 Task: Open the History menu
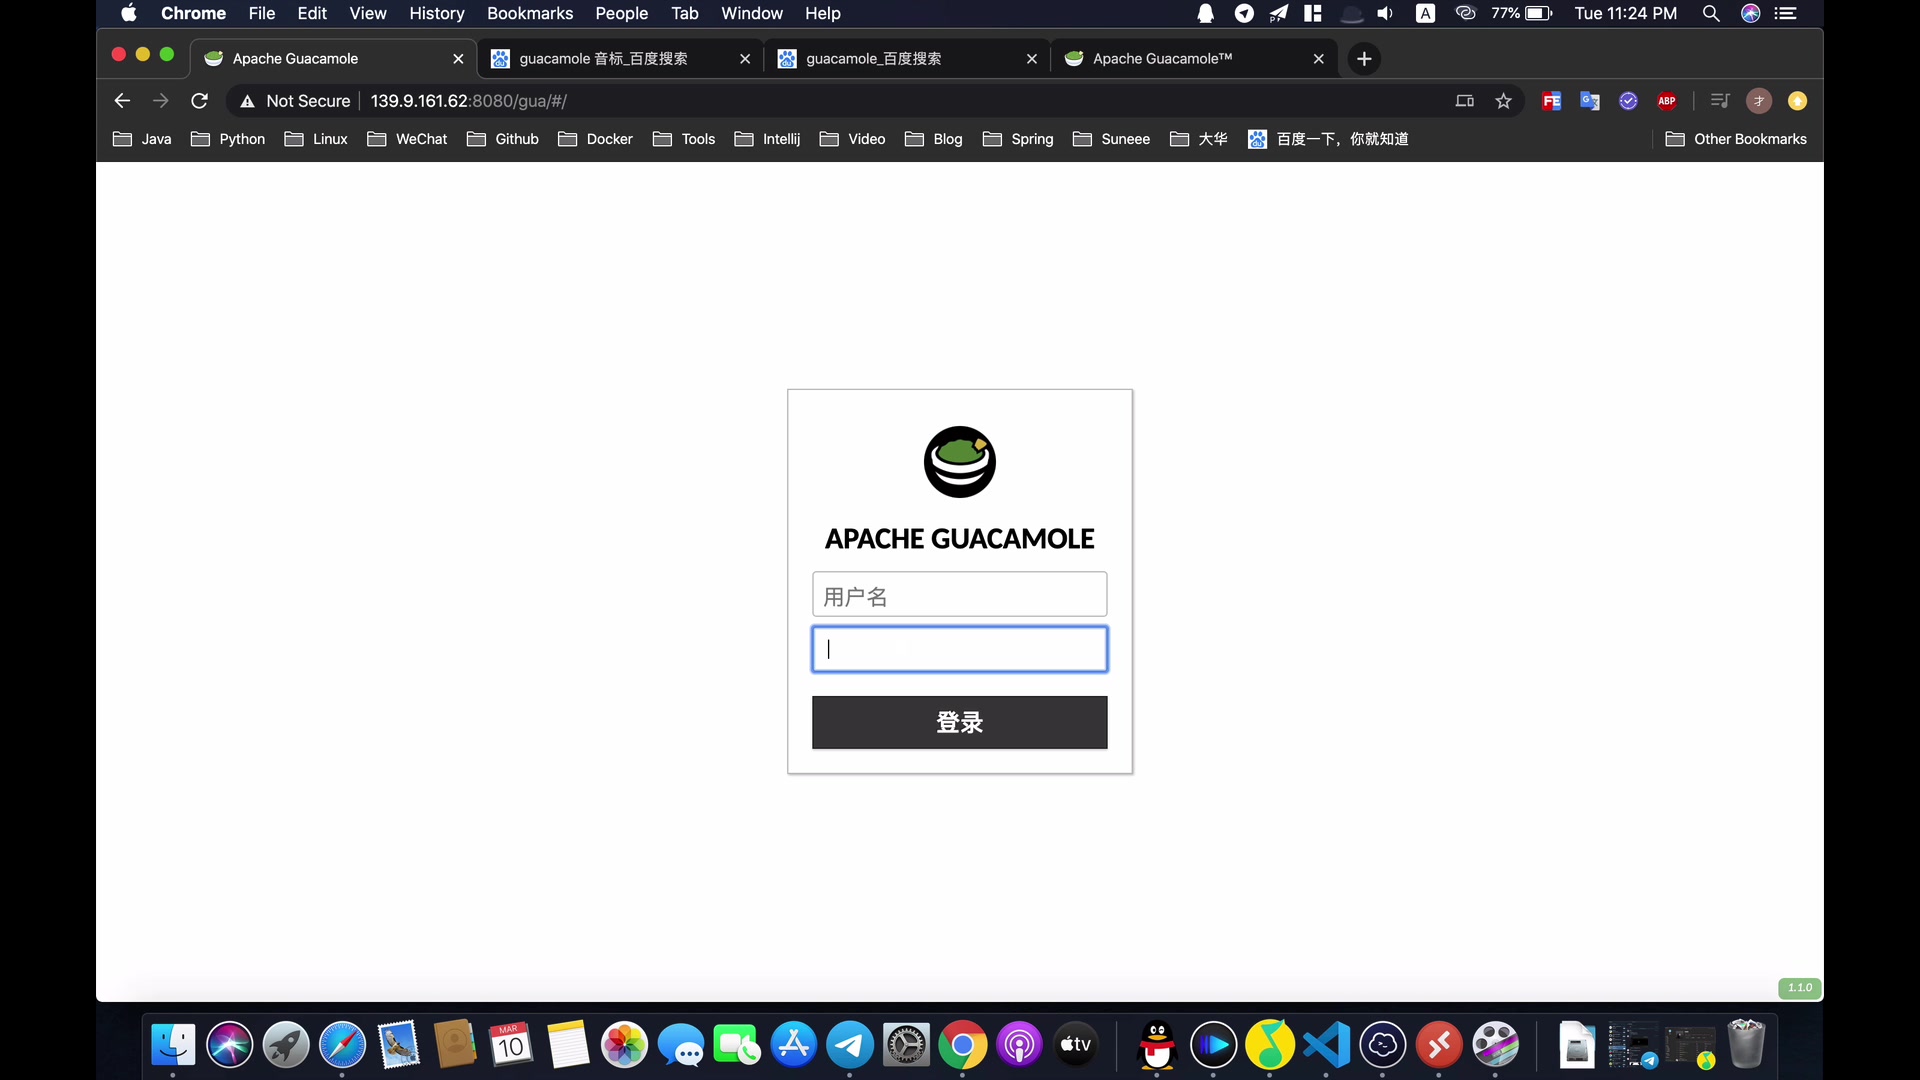click(437, 13)
